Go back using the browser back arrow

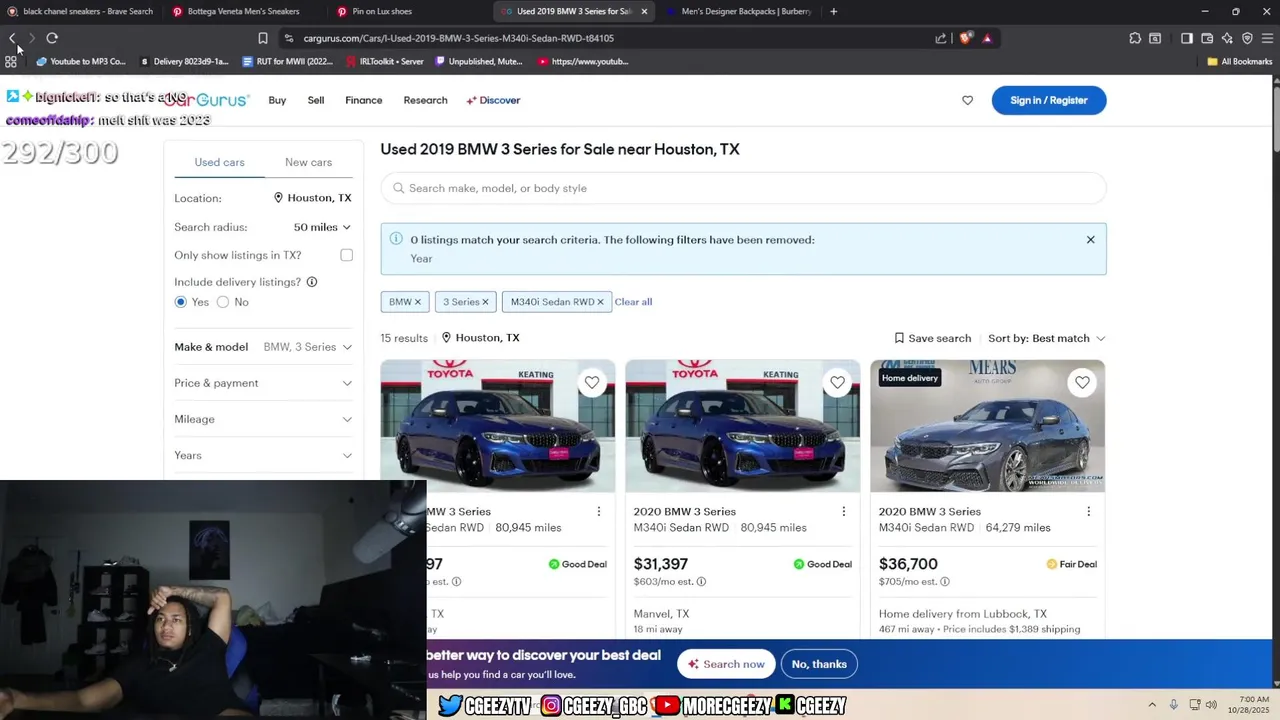coord(12,38)
